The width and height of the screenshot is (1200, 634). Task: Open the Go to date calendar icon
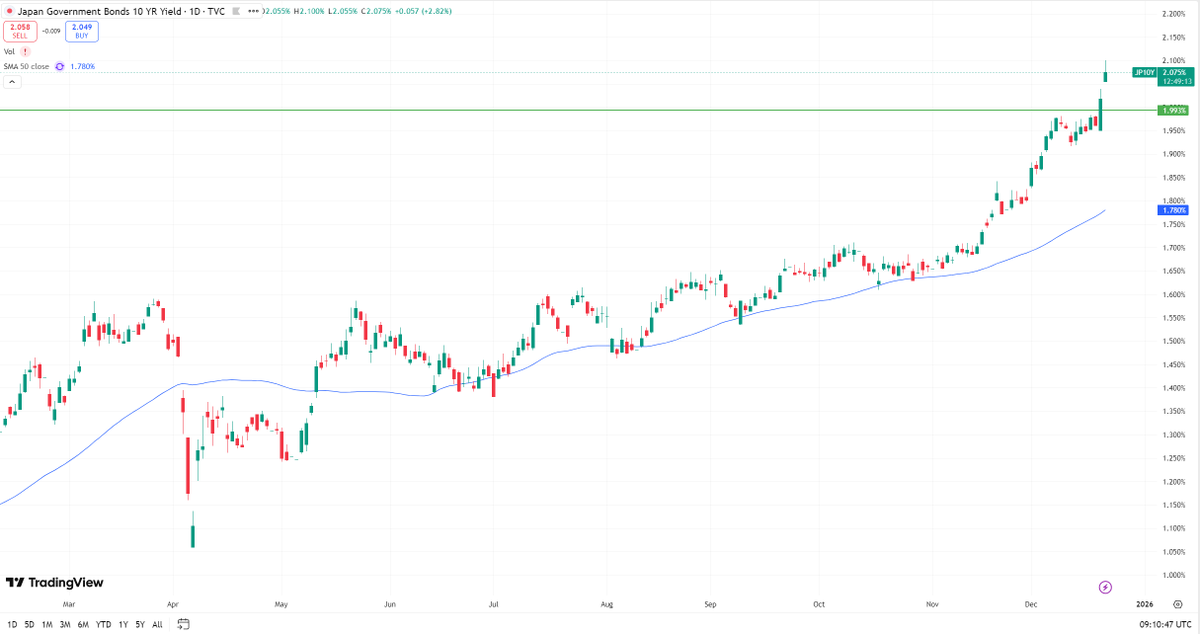(x=183, y=624)
